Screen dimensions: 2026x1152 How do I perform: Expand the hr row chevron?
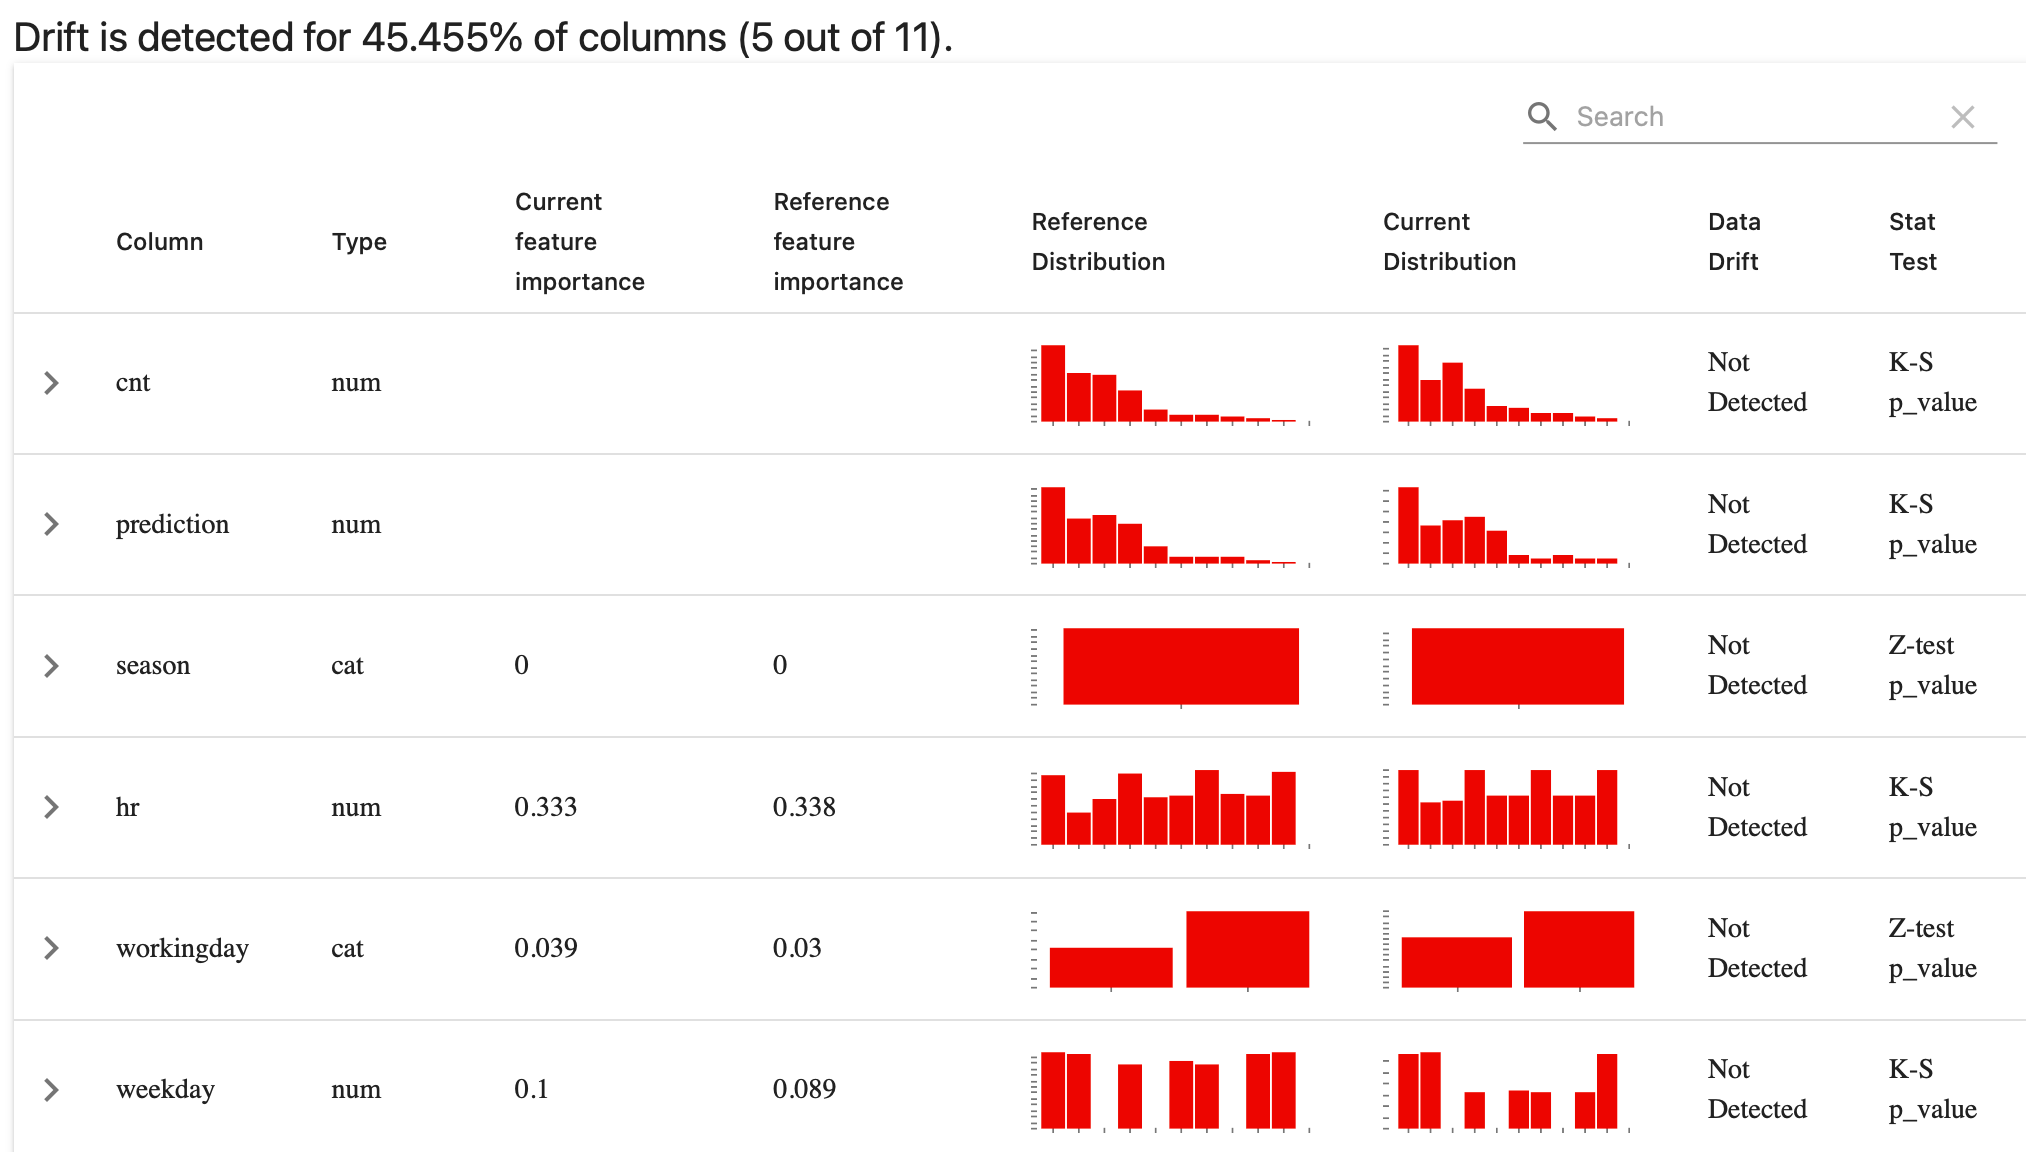coord(50,807)
